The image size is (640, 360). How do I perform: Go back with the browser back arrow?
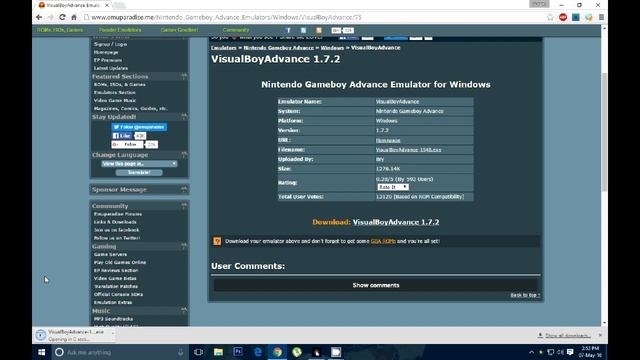(x=39, y=17)
